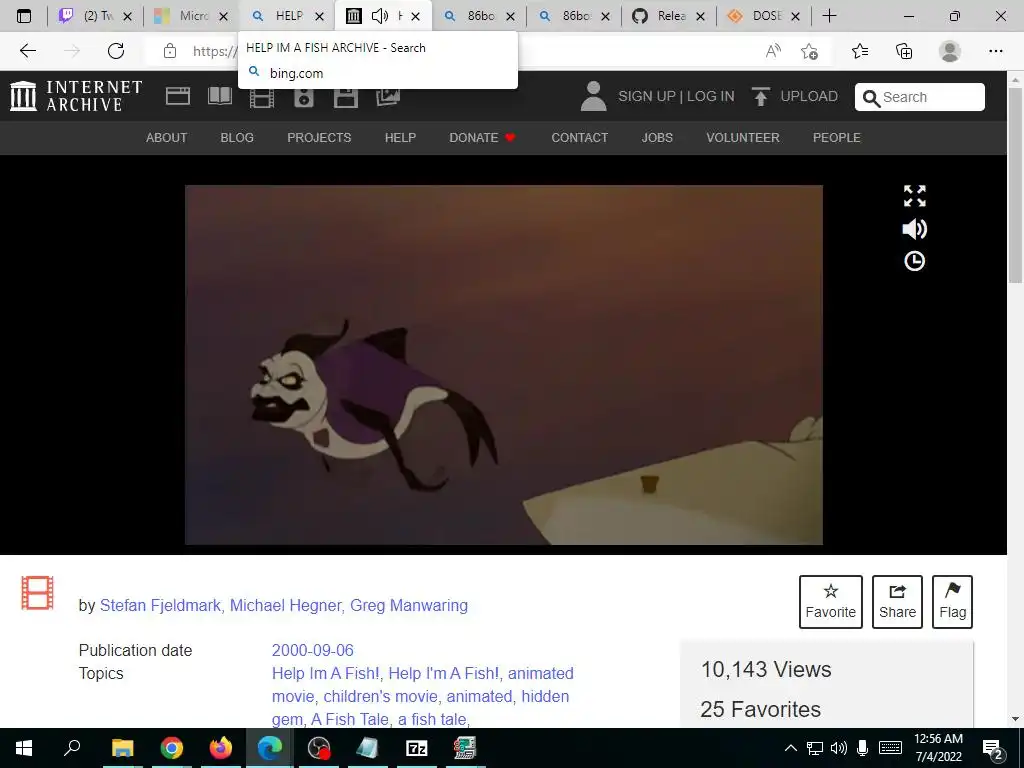1024x768 pixels.
Task: Click topic link children's movie
Action: tap(380, 696)
